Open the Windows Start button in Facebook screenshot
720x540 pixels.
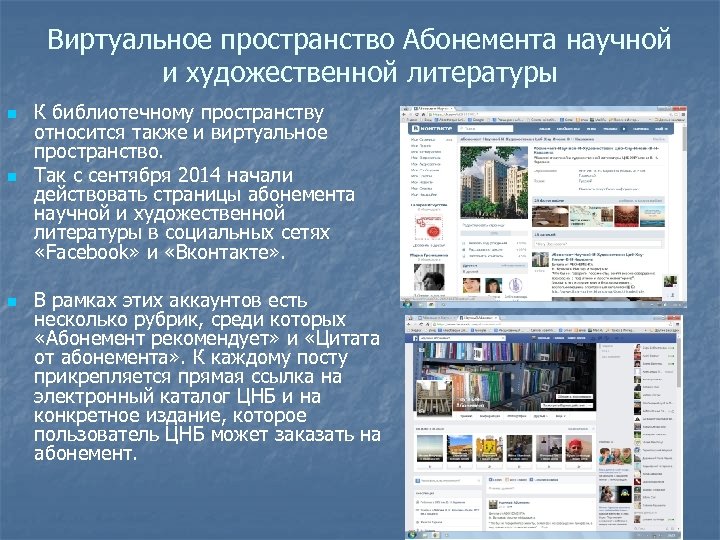point(412,535)
